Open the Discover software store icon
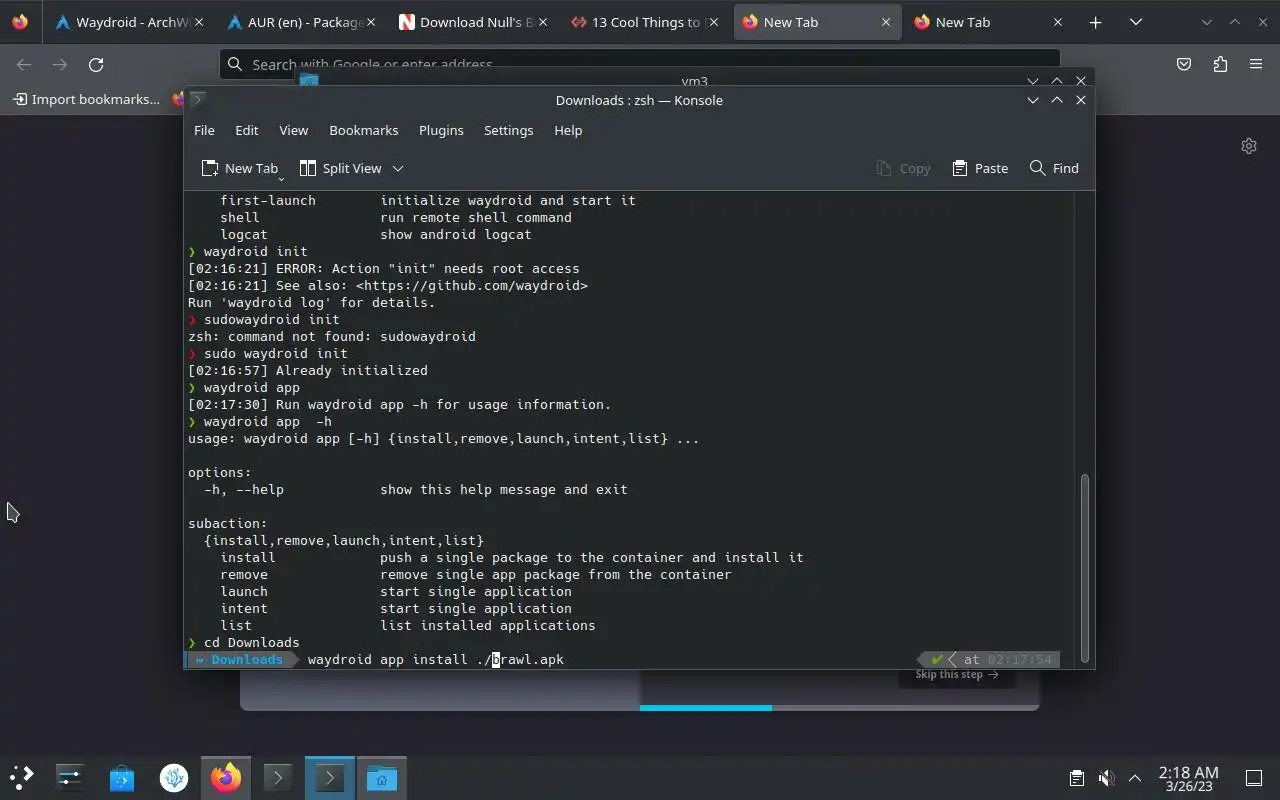Screen dimensions: 1280x800 click(121, 777)
